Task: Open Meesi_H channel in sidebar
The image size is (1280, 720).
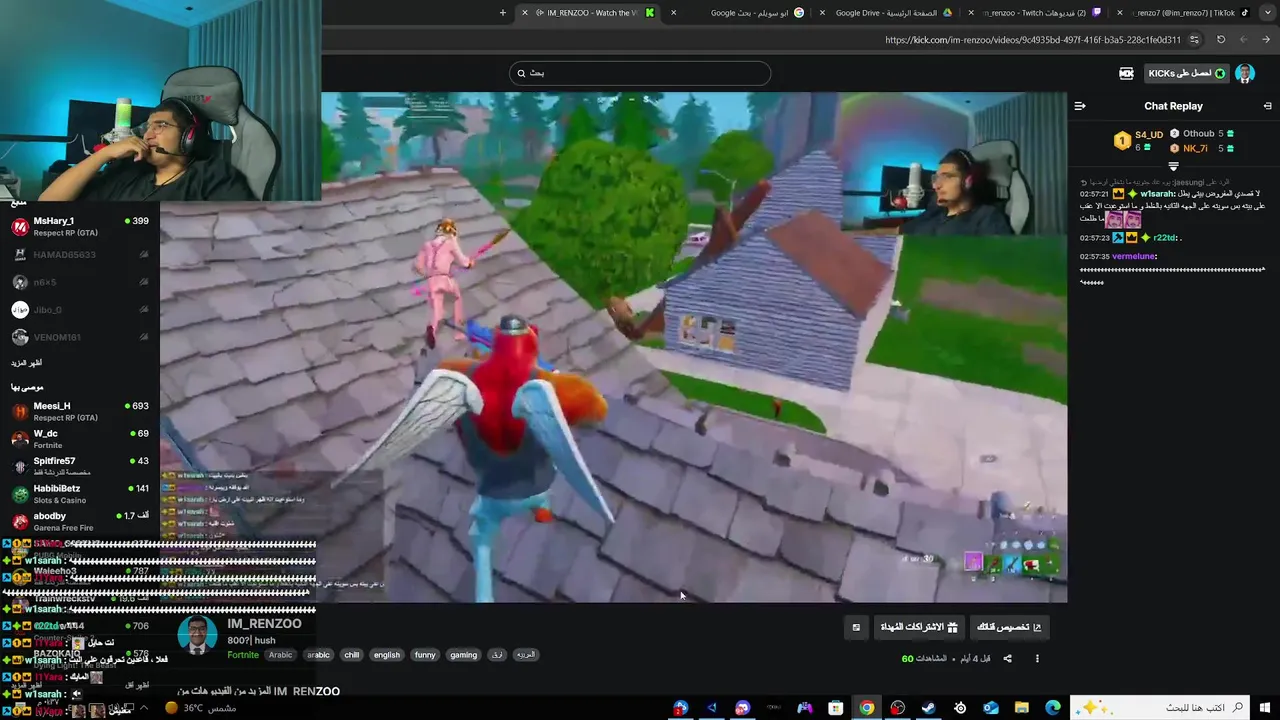Action: 80,411
